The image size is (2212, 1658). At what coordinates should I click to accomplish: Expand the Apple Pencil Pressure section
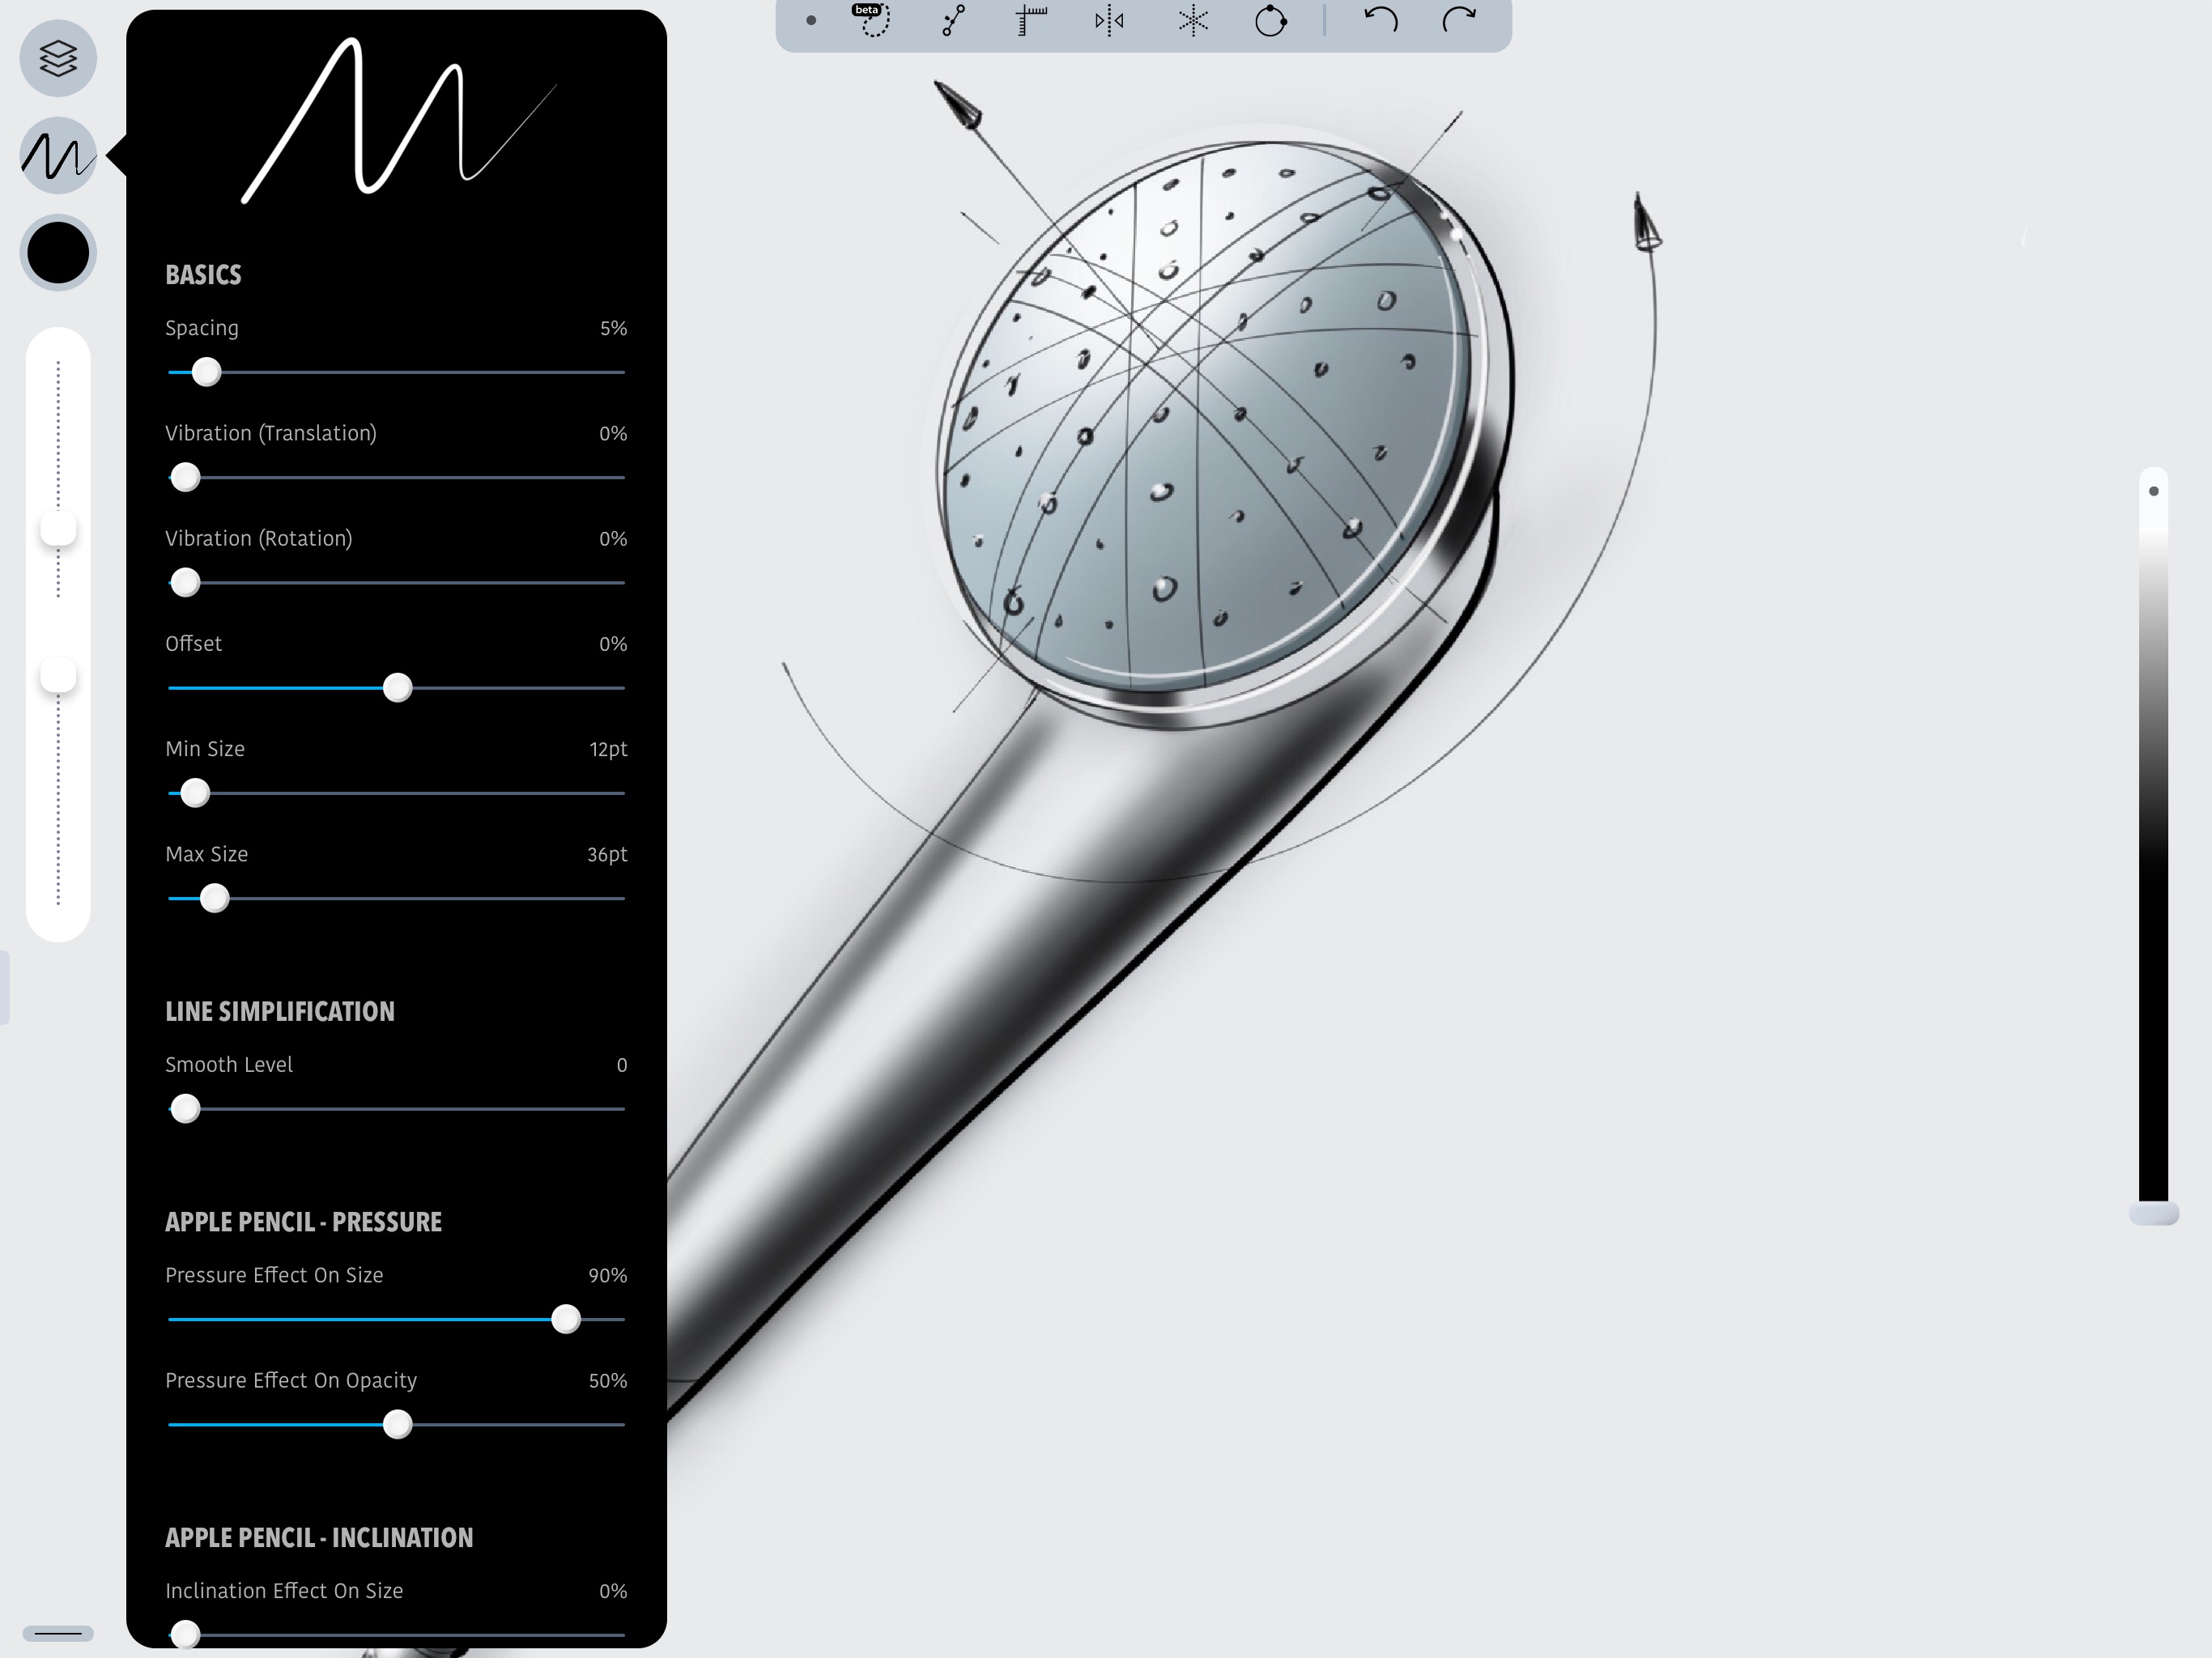[303, 1221]
